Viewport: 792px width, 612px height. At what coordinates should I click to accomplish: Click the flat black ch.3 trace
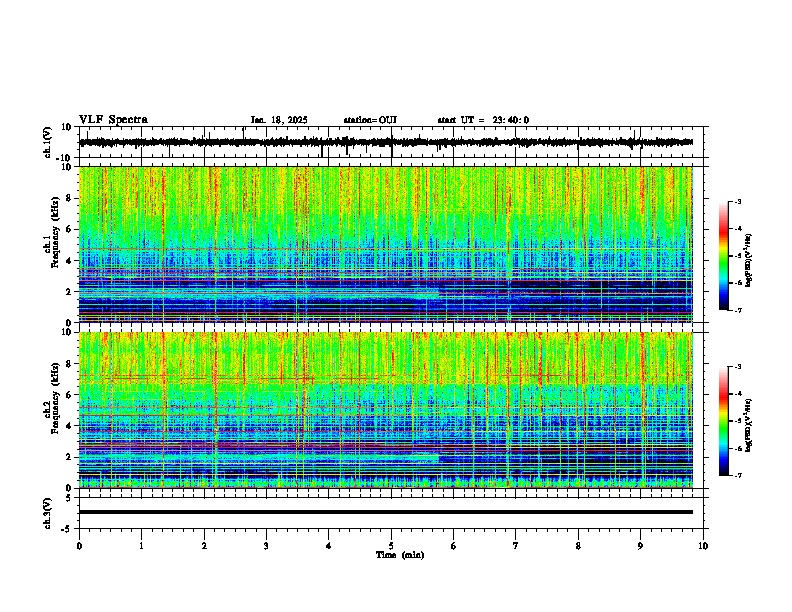pos(386,512)
